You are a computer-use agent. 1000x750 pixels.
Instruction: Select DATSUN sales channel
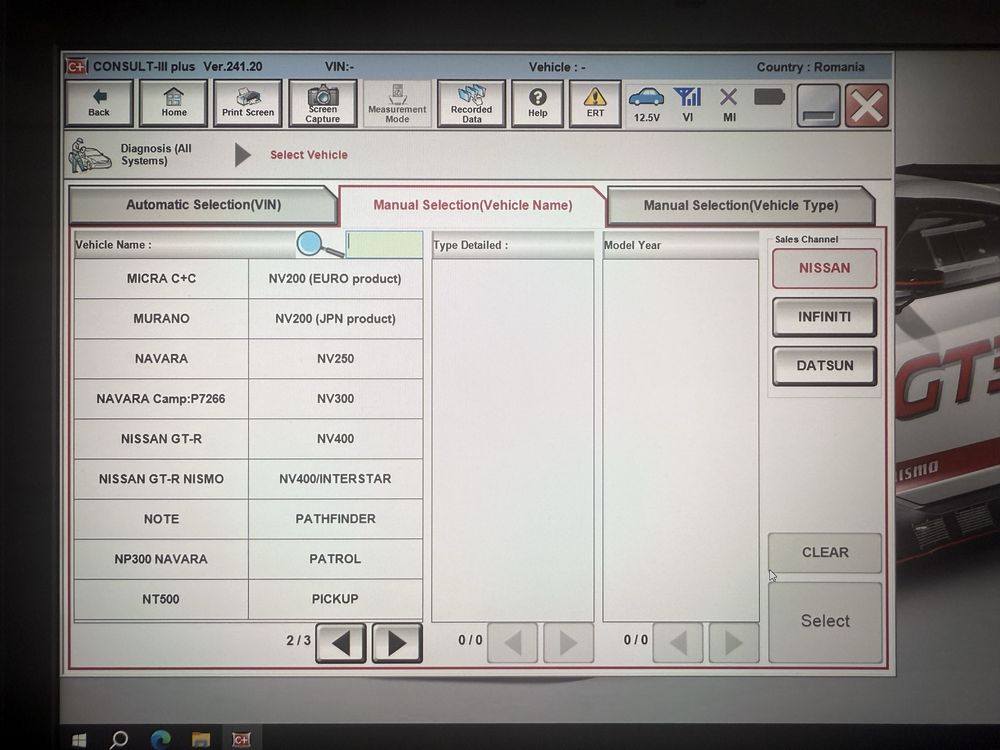click(825, 366)
